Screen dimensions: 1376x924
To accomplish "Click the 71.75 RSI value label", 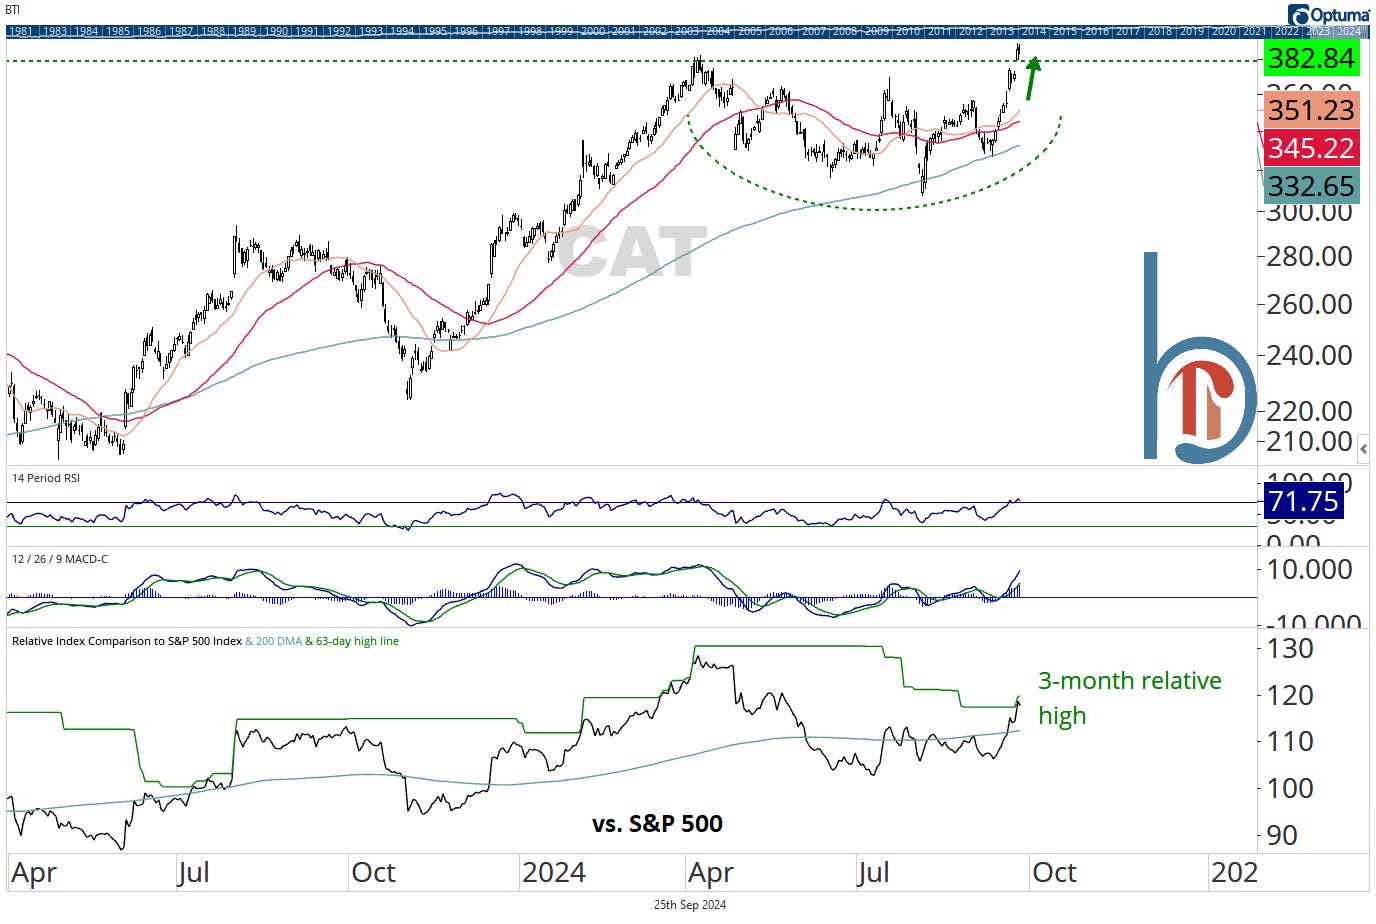I will (x=1302, y=501).
